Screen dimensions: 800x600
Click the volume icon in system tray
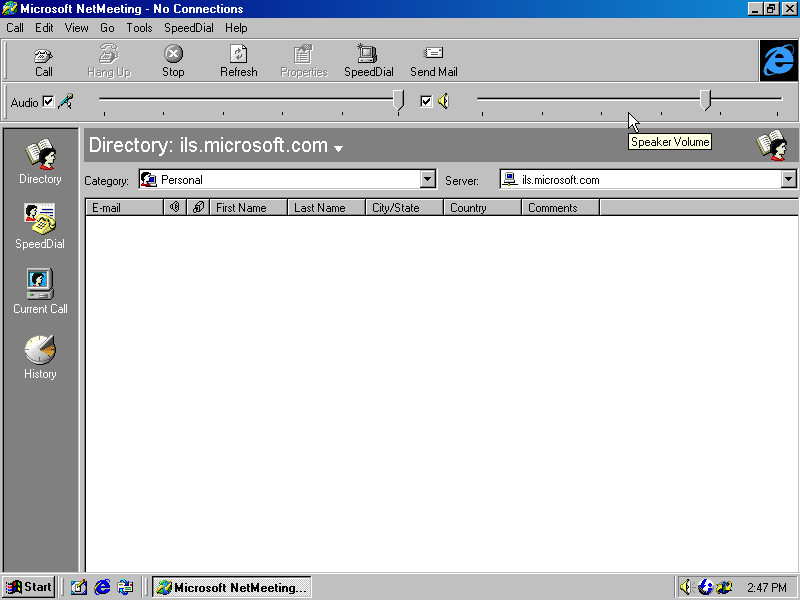pos(686,587)
